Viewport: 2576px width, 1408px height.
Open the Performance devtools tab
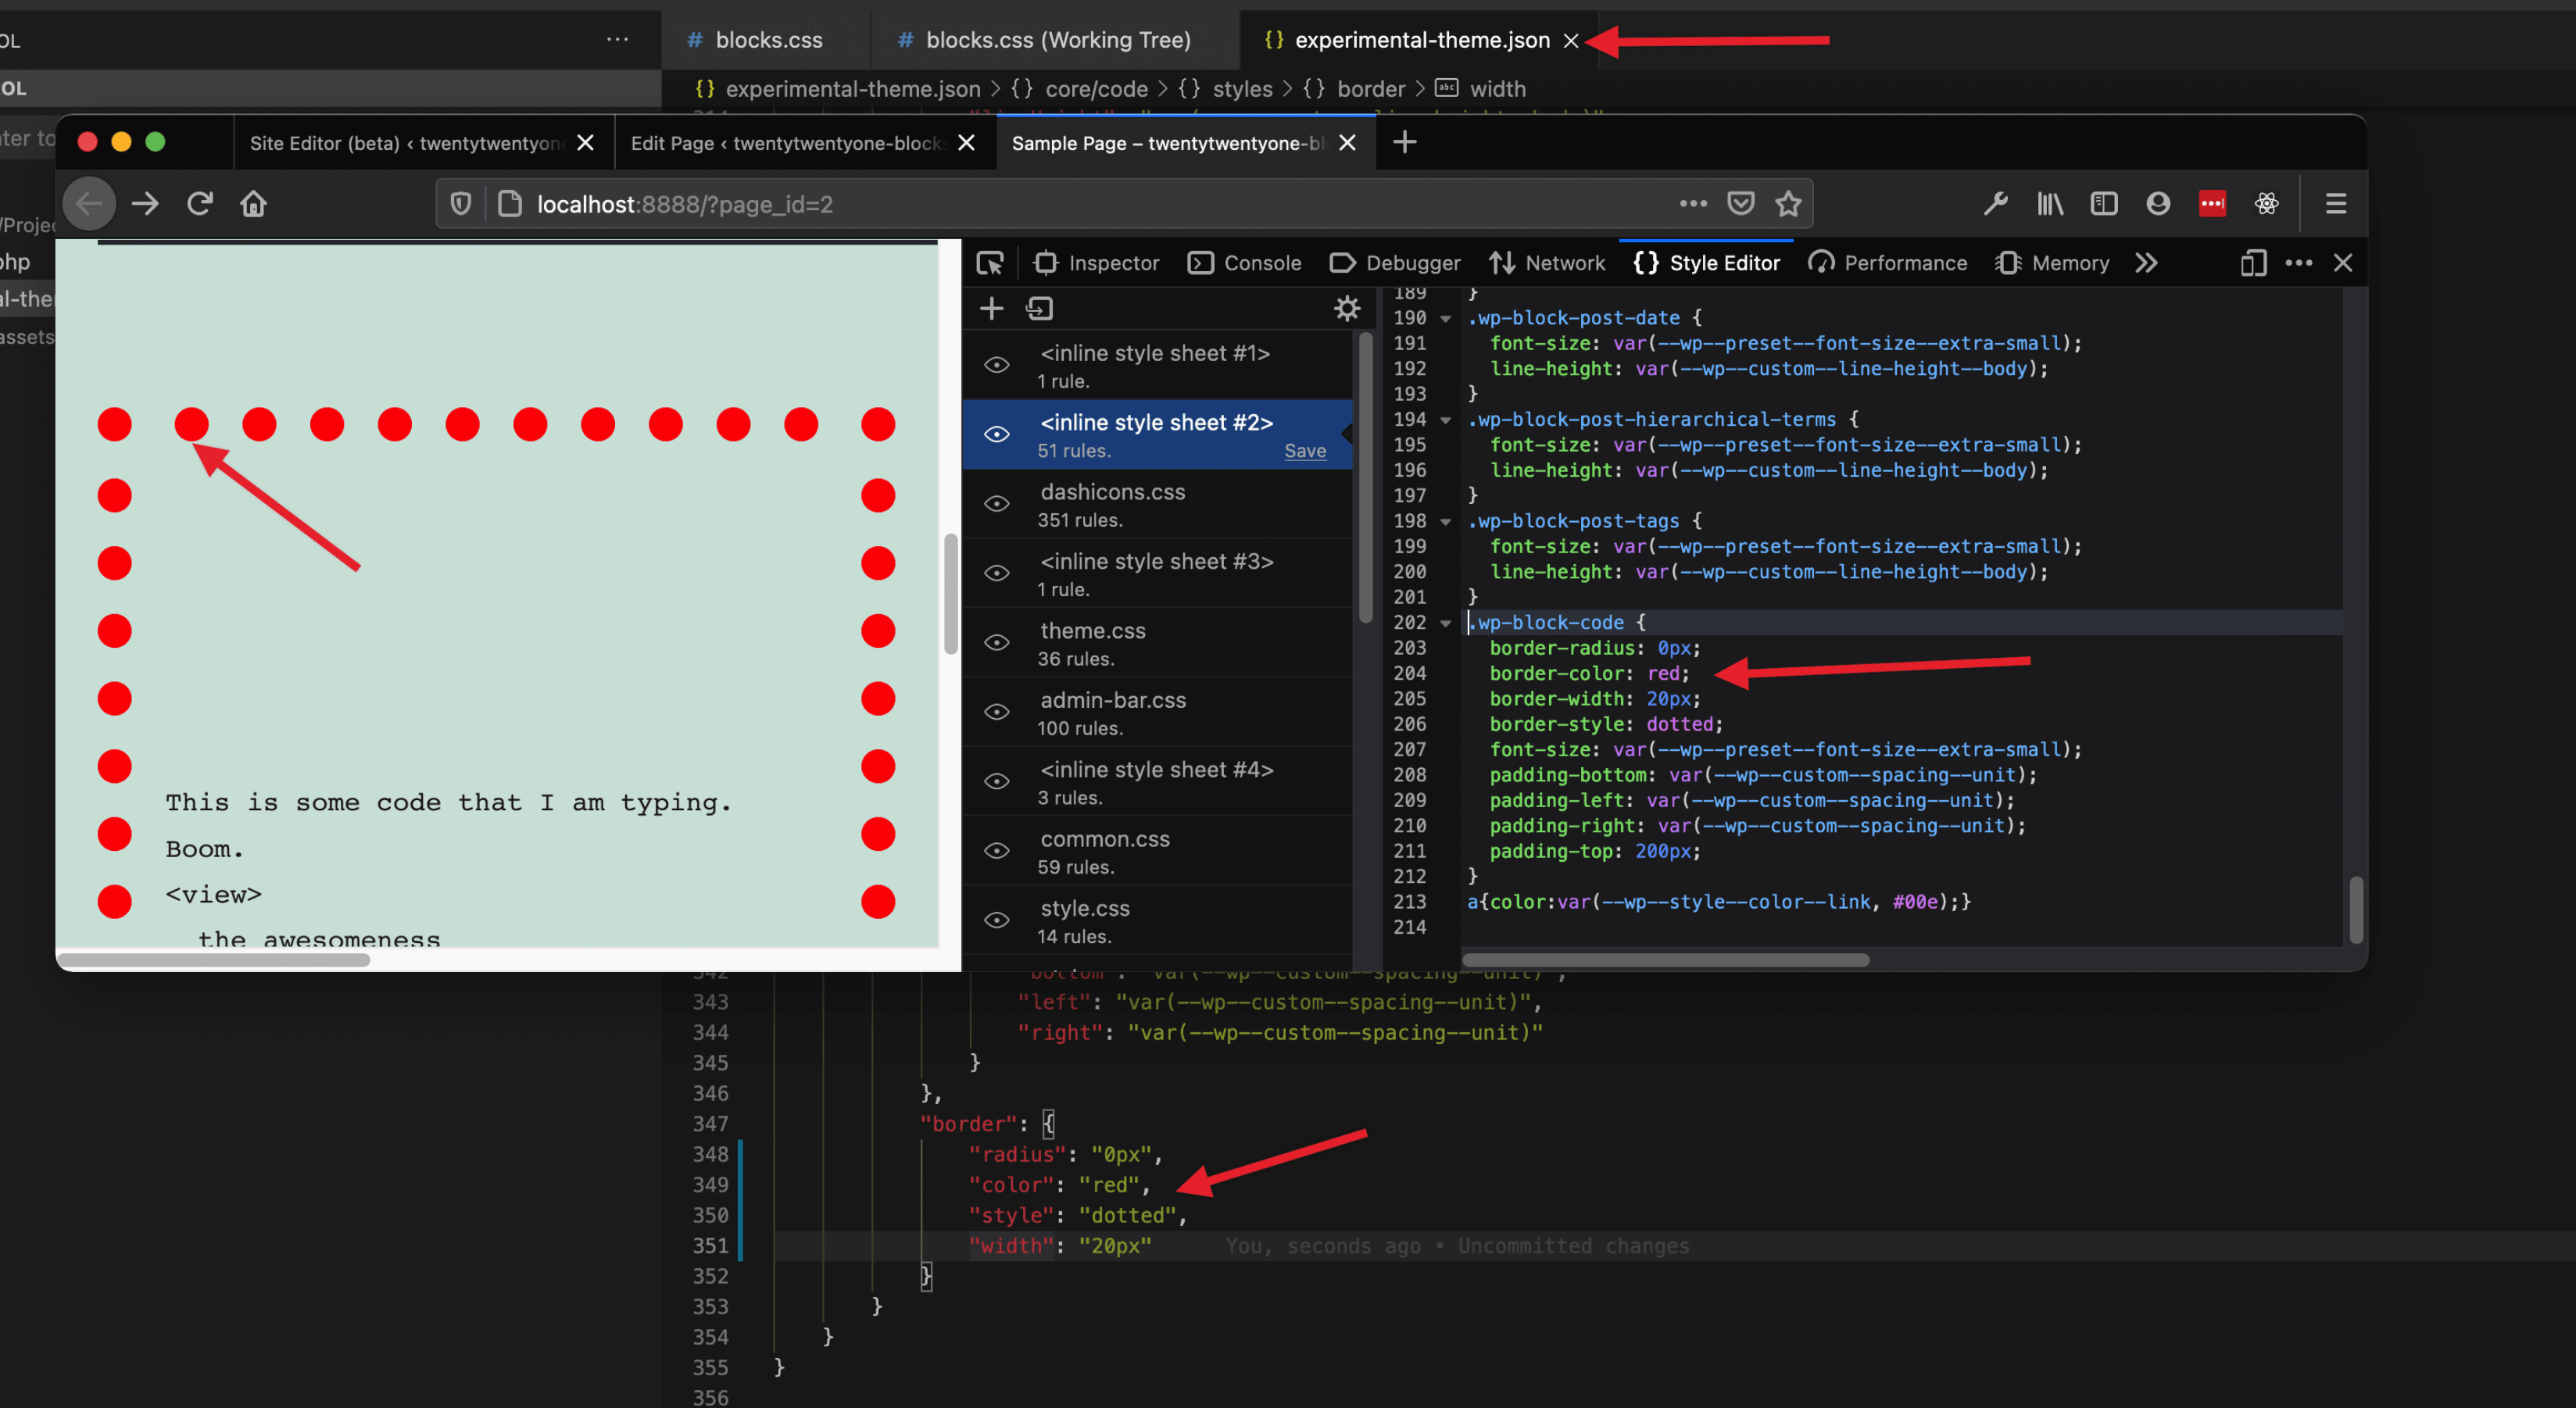pos(1887,263)
